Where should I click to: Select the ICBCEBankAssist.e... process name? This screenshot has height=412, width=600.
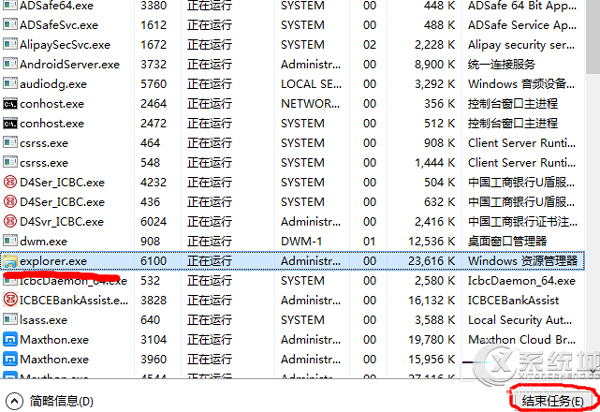pos(74,300)
